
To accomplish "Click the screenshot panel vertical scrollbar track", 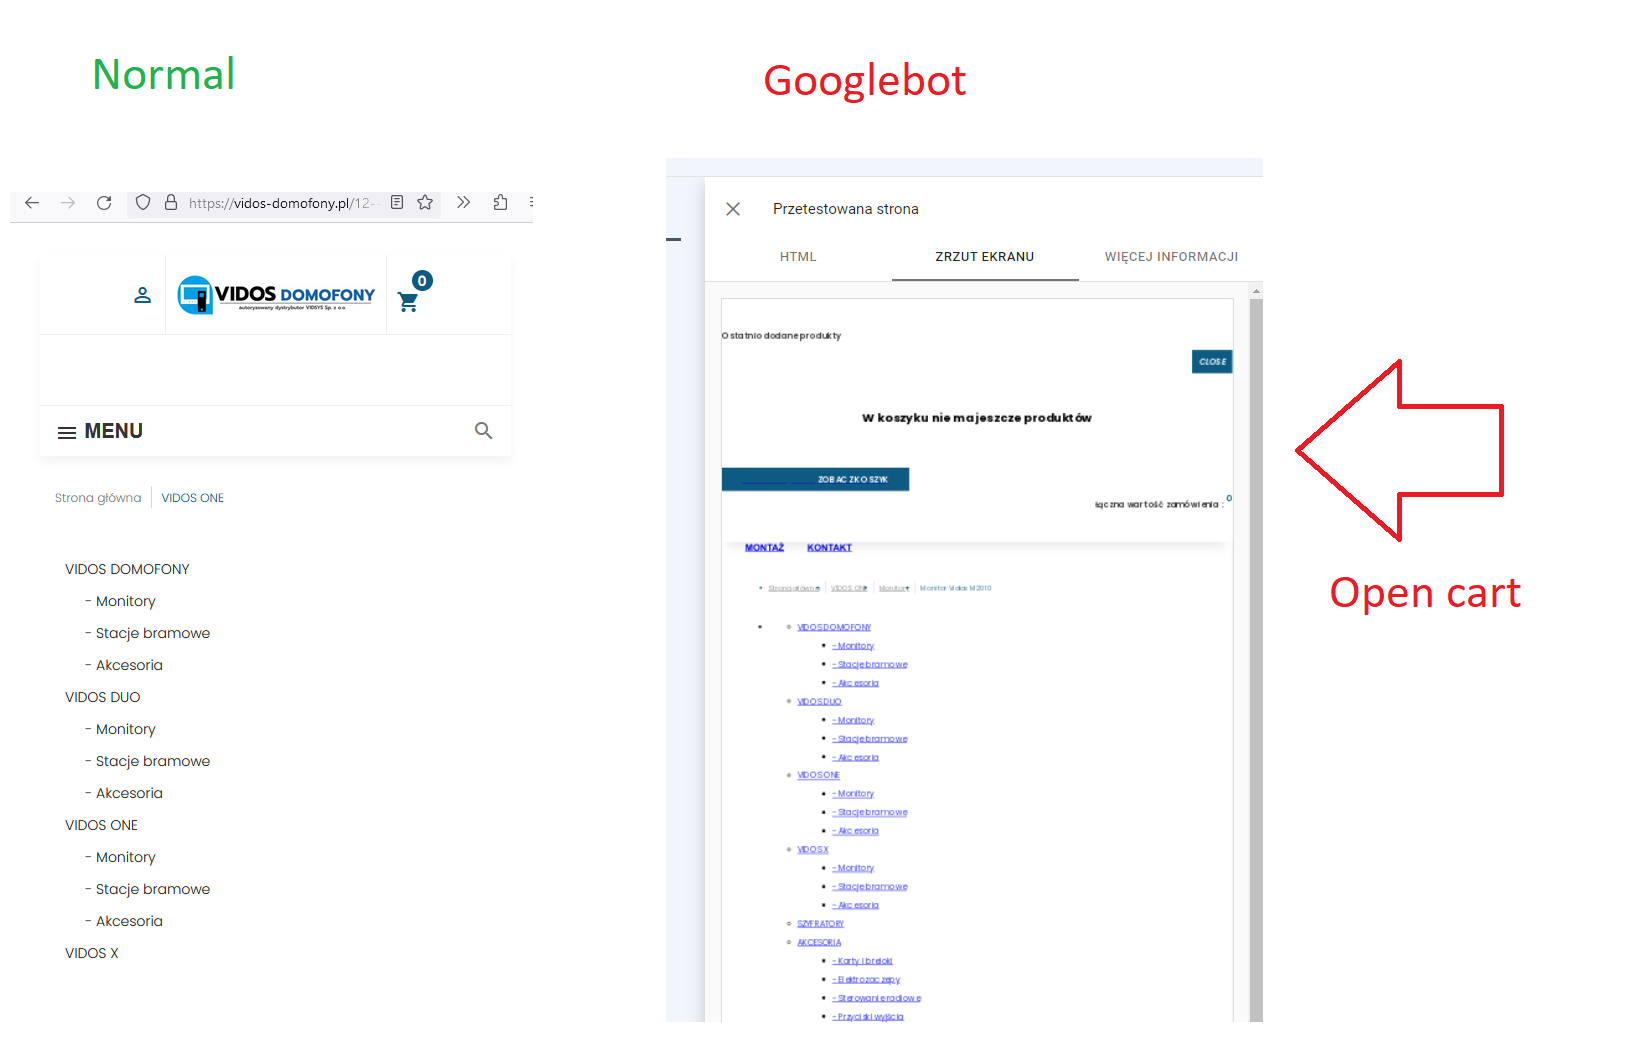I will (1256, 660).
